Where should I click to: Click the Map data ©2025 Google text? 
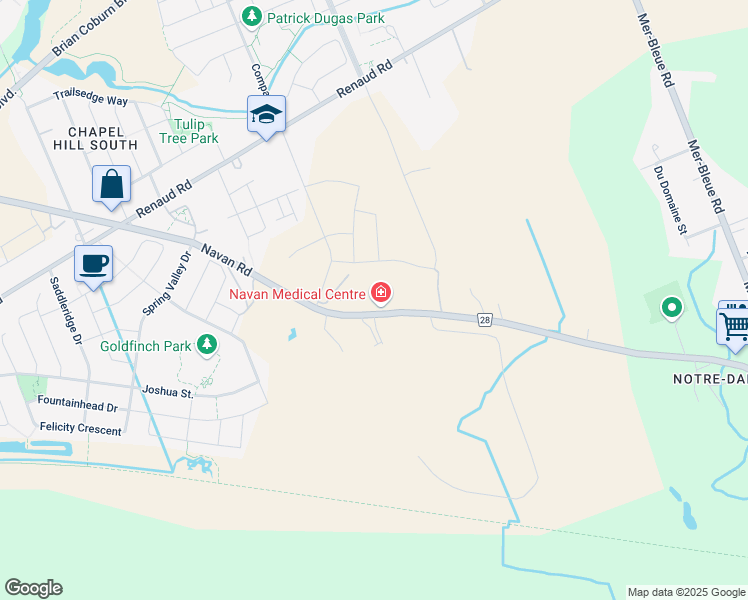[x=687, y=592]
